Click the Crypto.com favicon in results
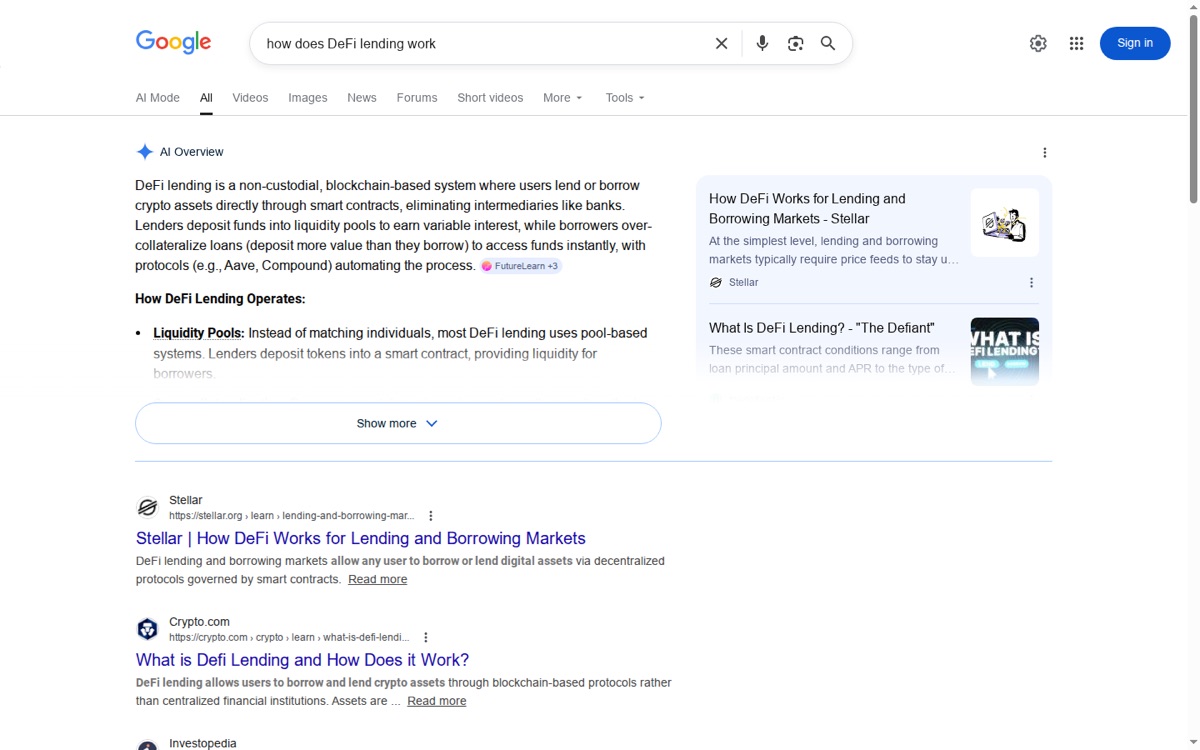Viewport: 1200px width, 750px height. (147, 629)
